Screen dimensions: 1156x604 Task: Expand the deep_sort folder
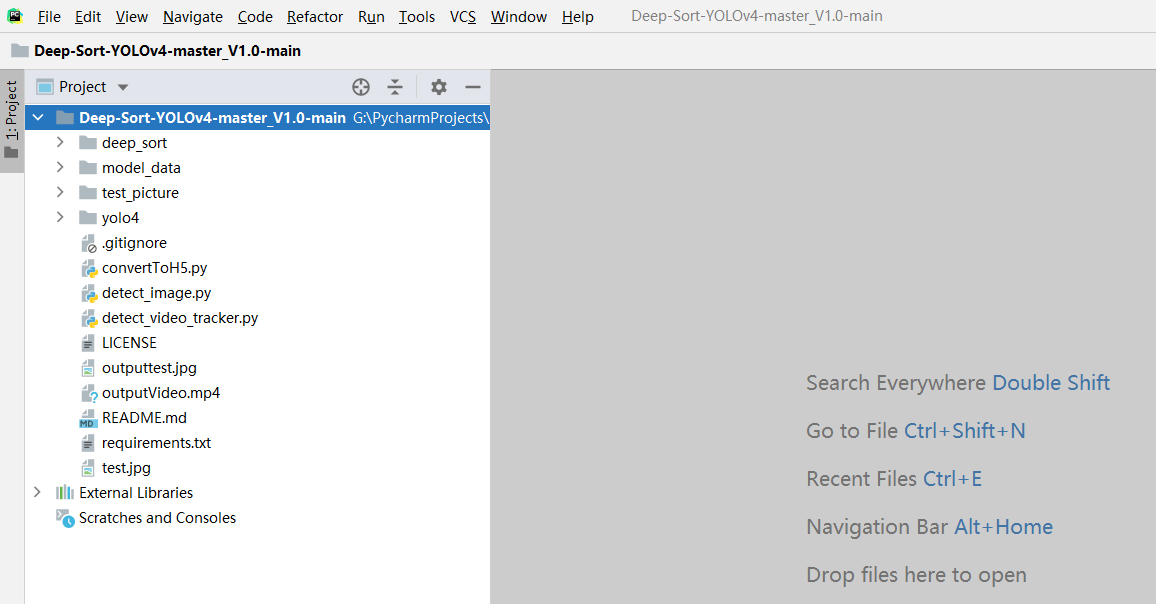(x=60, y=142)
